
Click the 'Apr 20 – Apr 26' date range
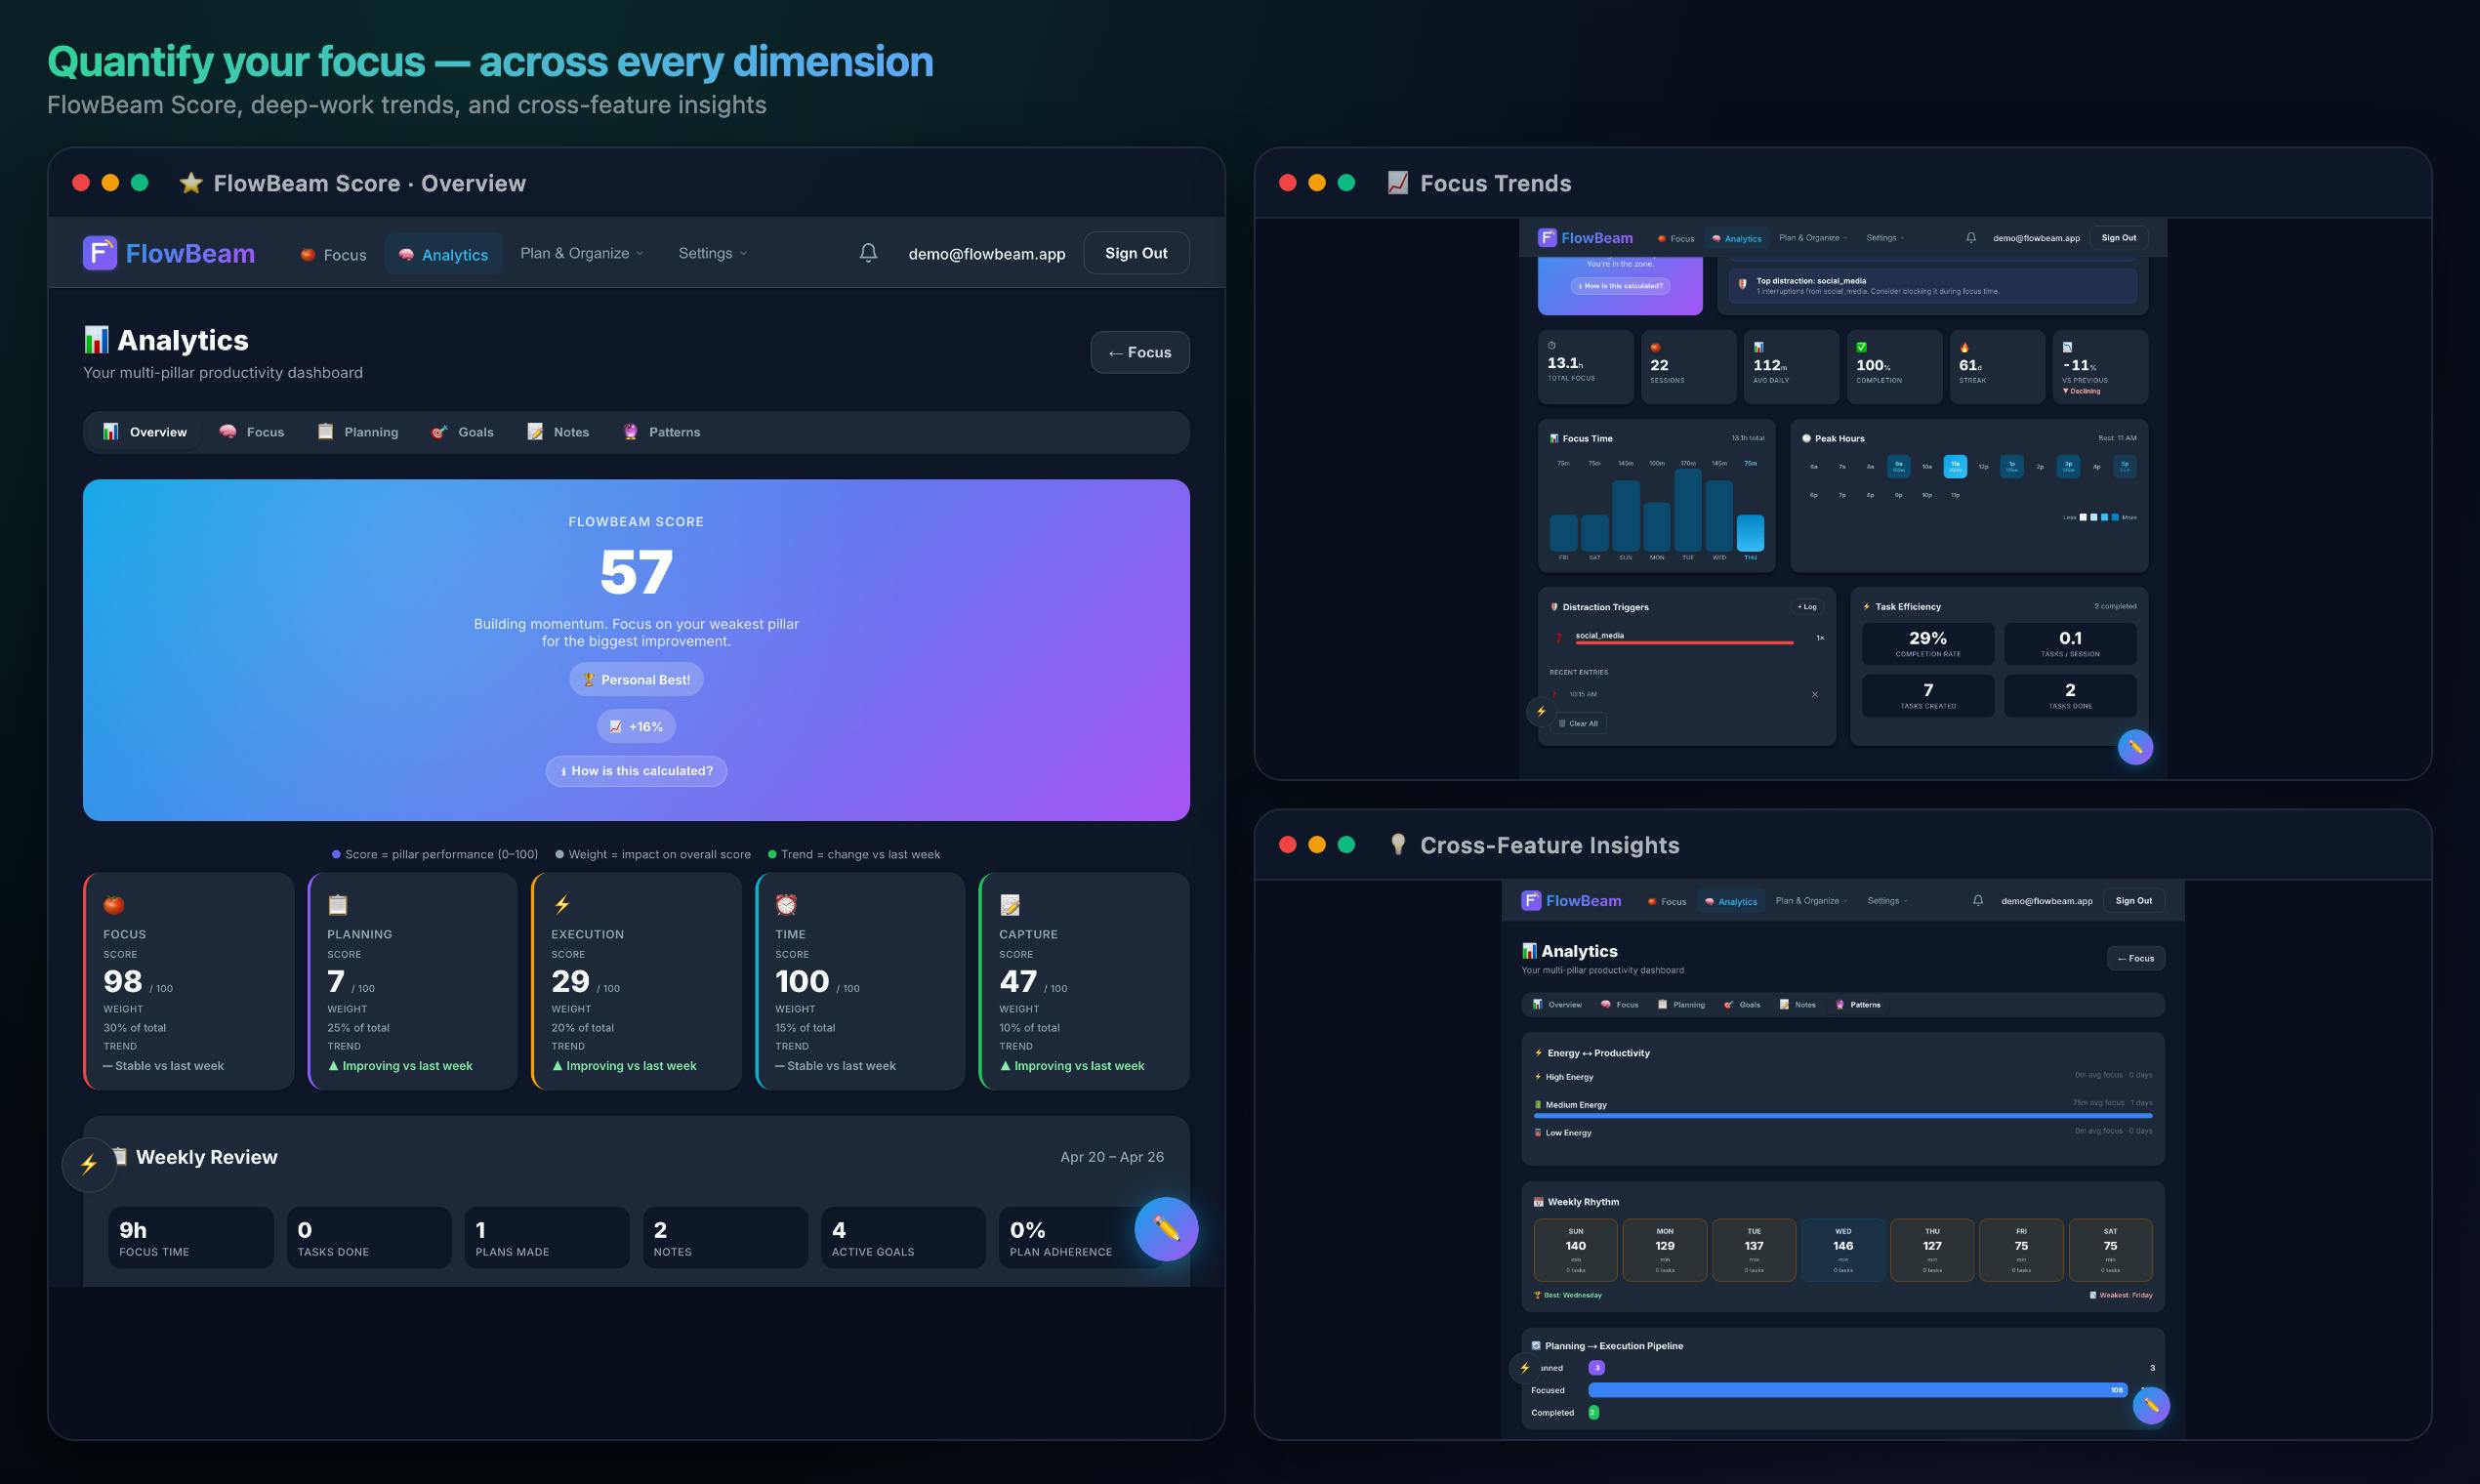coord(1112,1157)
